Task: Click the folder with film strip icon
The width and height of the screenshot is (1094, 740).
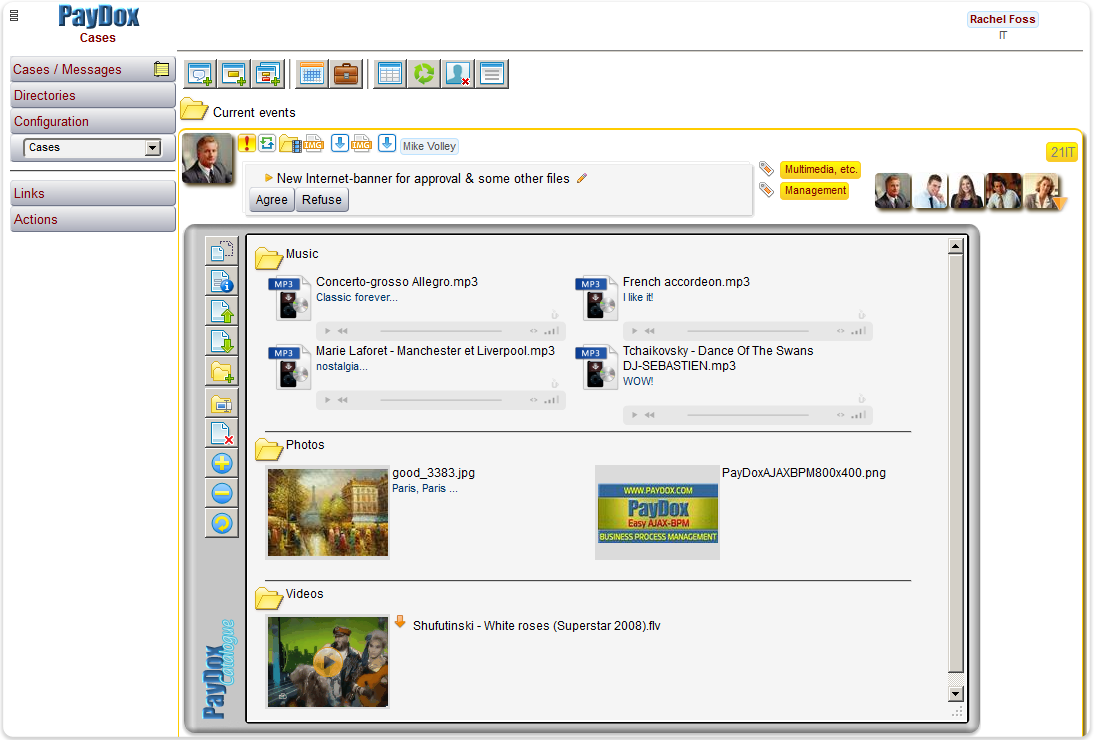Action: click(290, 144)
